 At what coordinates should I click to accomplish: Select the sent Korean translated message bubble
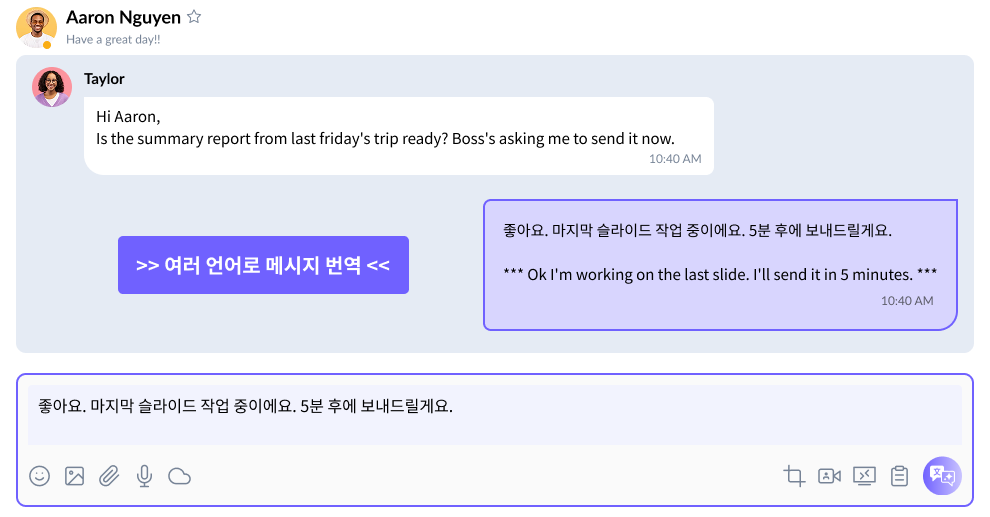point(720,264)
